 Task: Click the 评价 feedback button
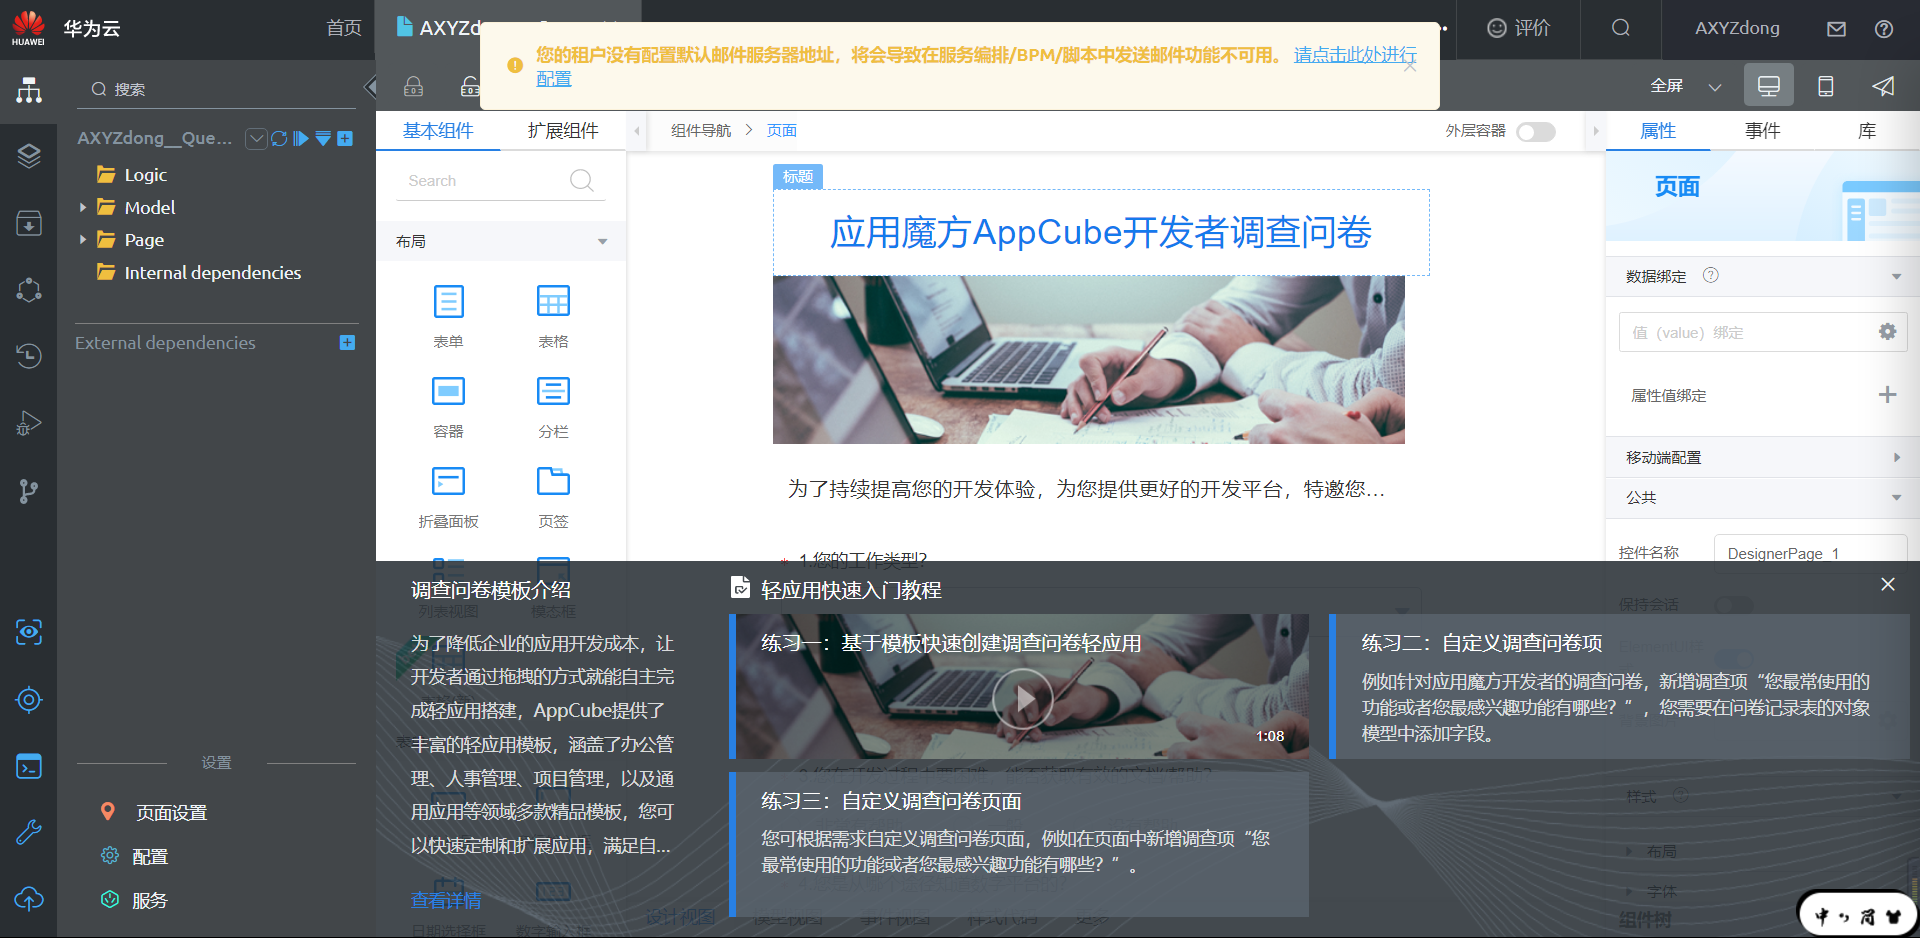coord(1518,28)
